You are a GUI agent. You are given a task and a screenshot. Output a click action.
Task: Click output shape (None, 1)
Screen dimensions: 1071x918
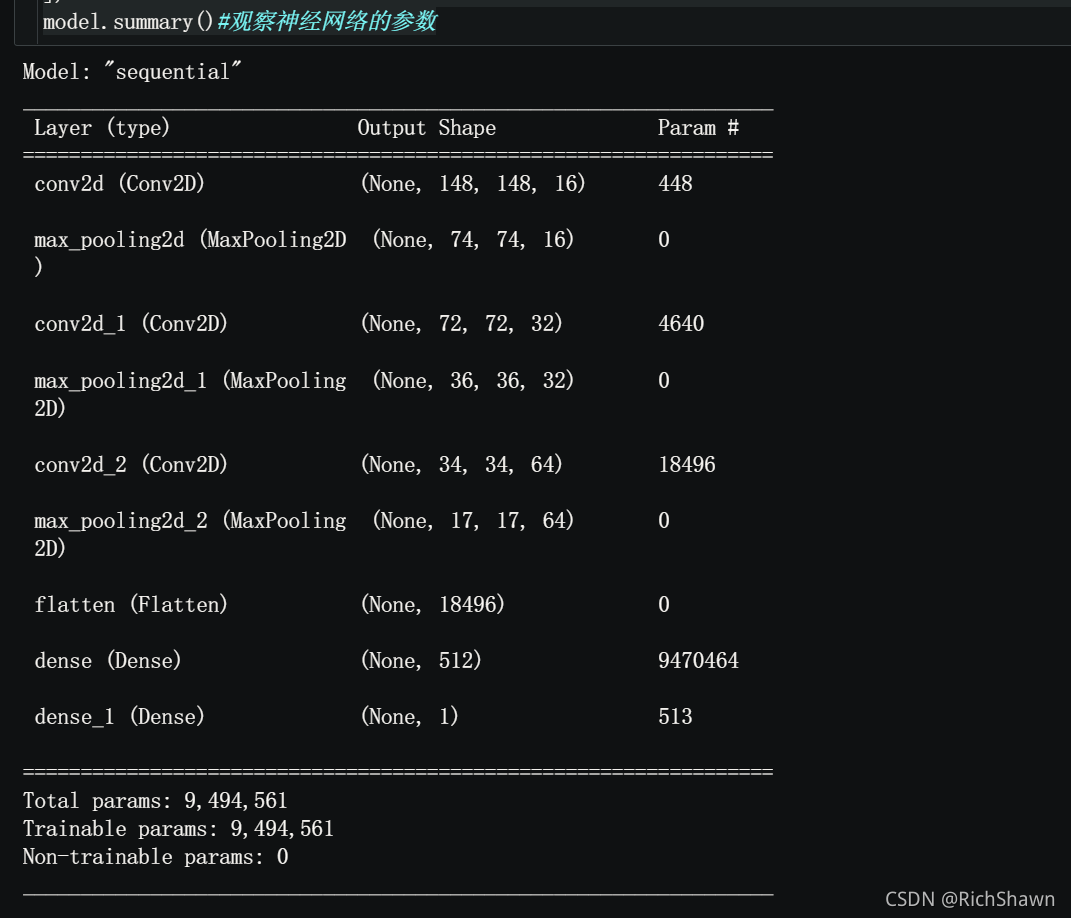[409, 717]
